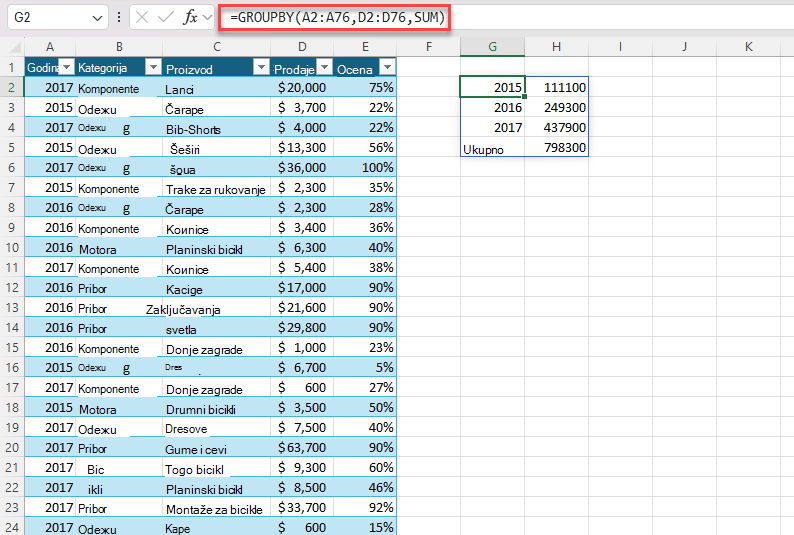Click cell showing 249300
794x535 pixels.
[x=557, y=107]
